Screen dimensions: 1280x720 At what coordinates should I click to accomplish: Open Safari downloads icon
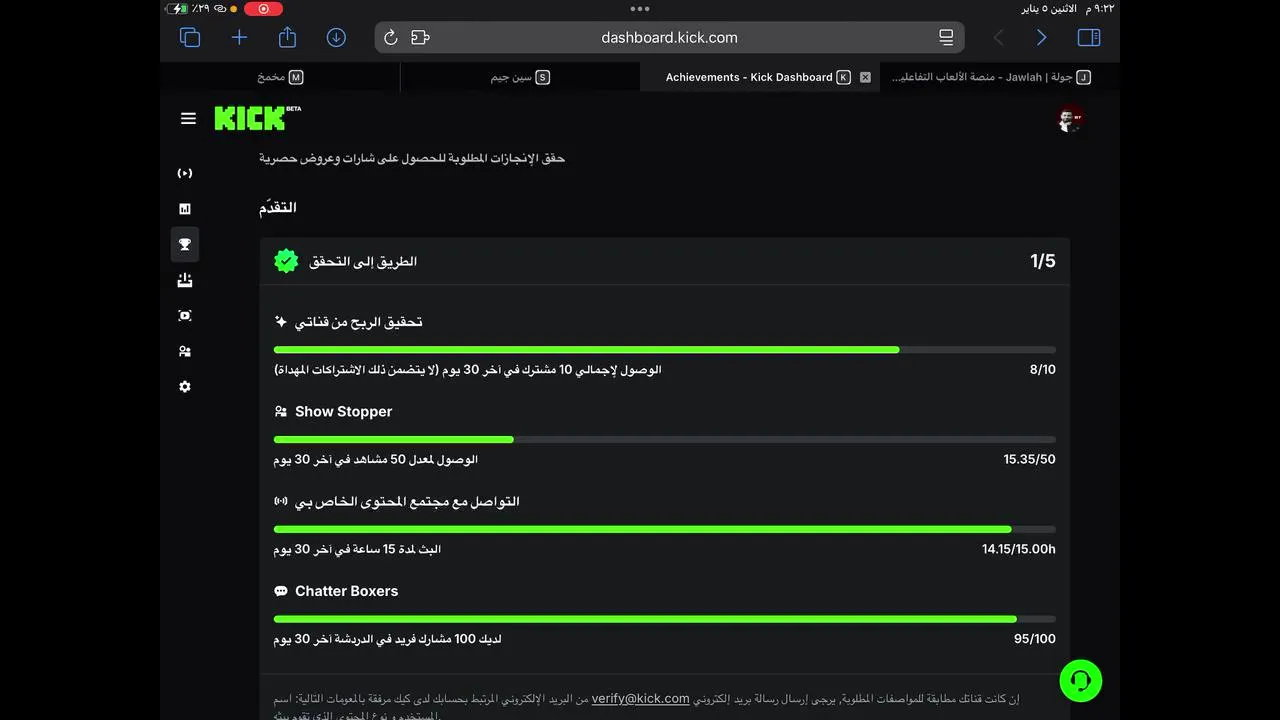[x=336, y=37]
